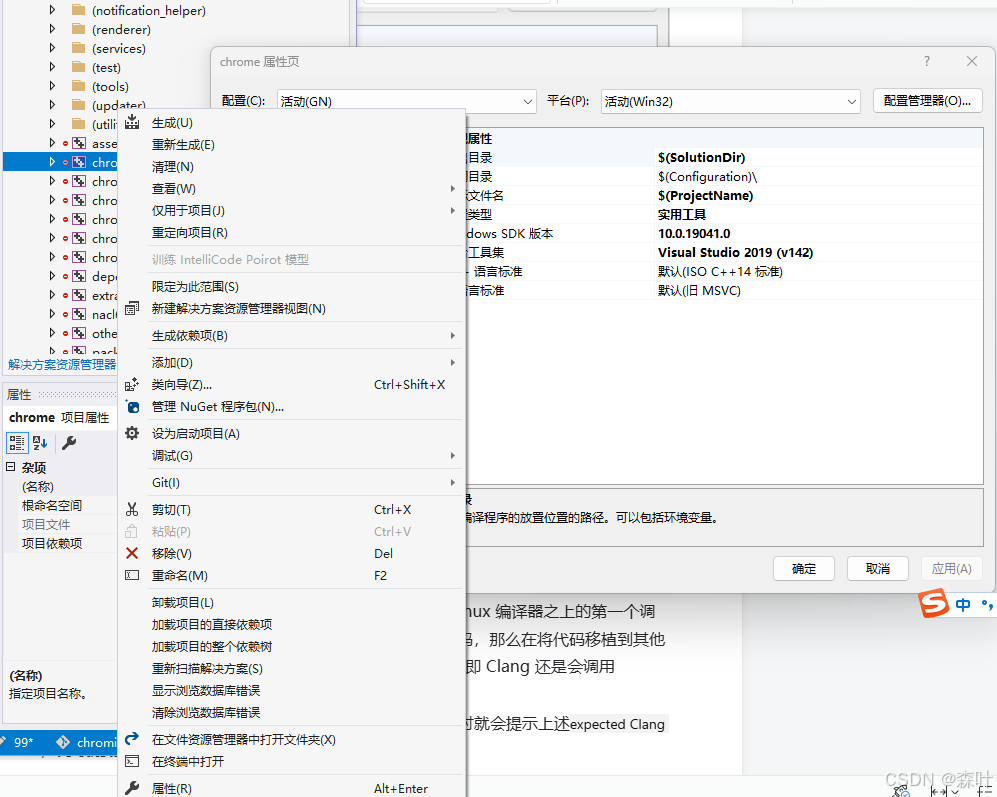Screen dimensions: 997x797
Task: Expand the (services) folder node
Action: [52, 48]
